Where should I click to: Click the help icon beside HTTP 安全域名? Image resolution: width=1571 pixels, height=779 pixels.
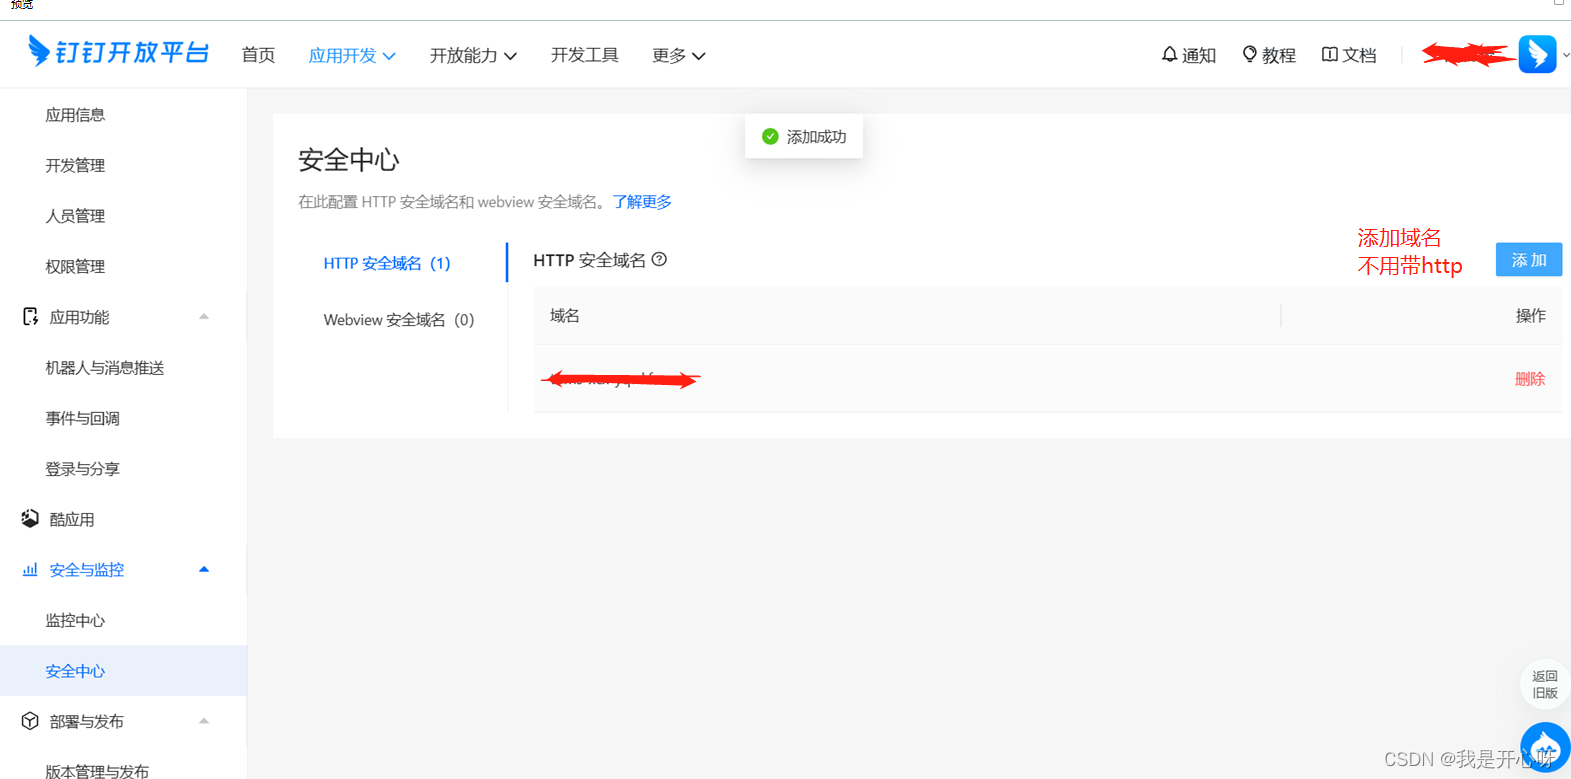659,260
